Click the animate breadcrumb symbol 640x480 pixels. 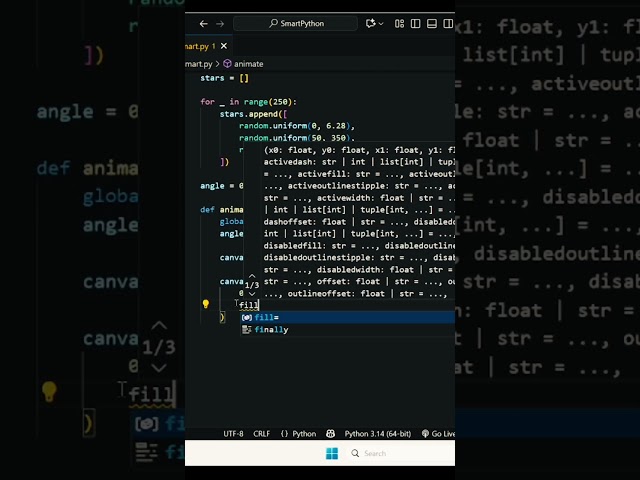pos(244,64)
